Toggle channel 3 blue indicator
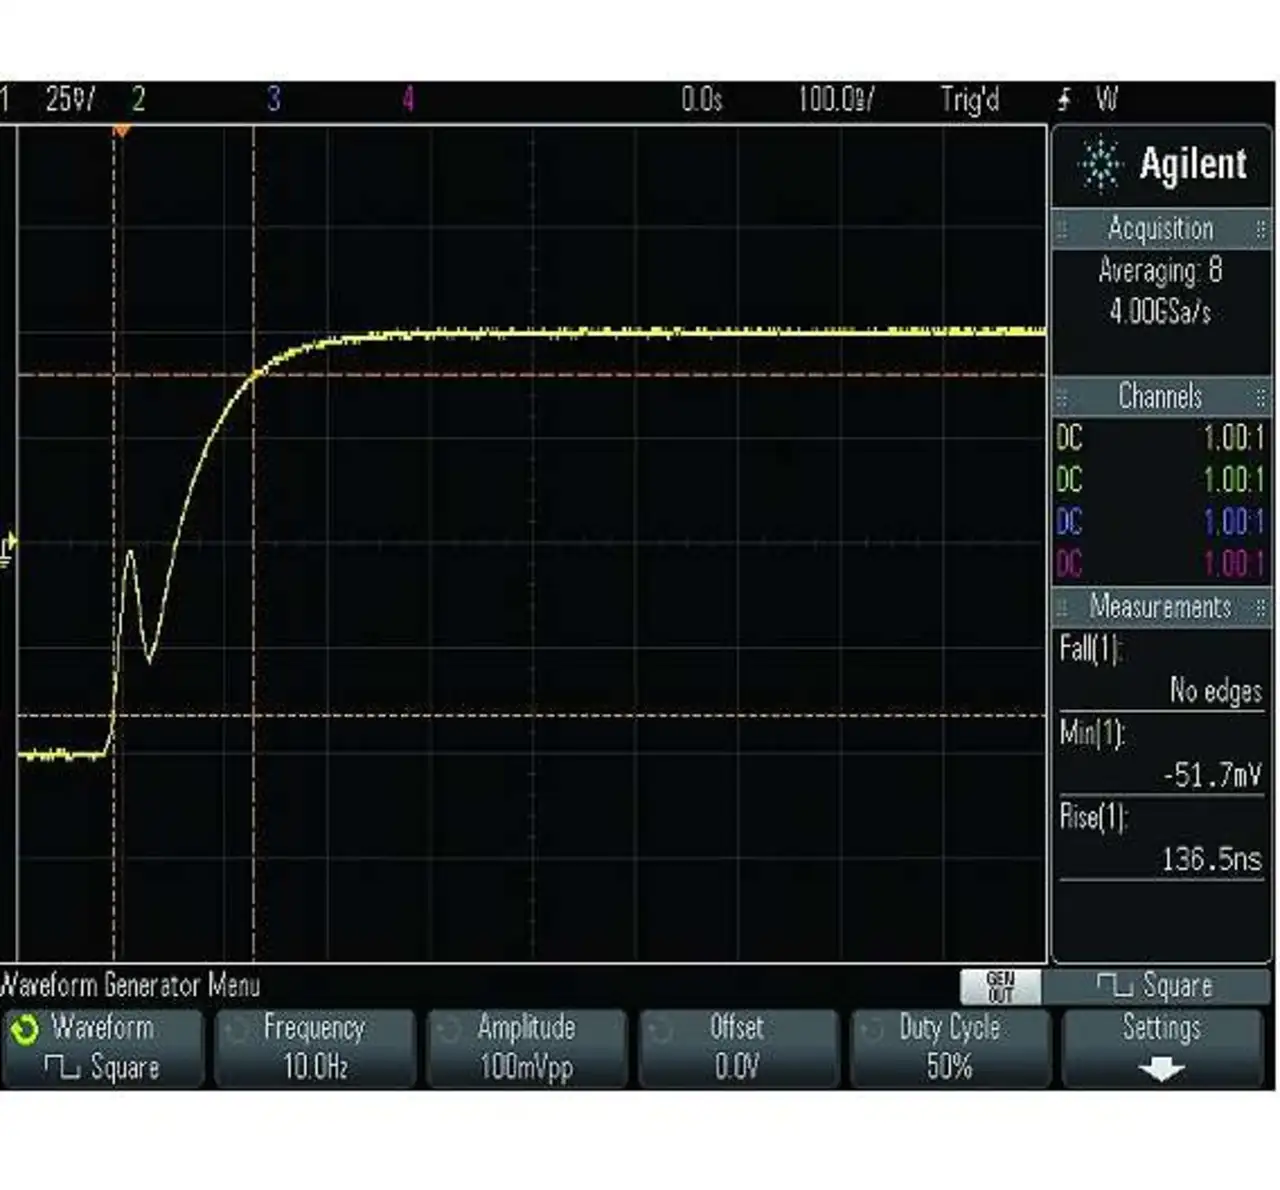Image resolution: width=1280 pixels, height=1190 pixels. click(273, 99)
